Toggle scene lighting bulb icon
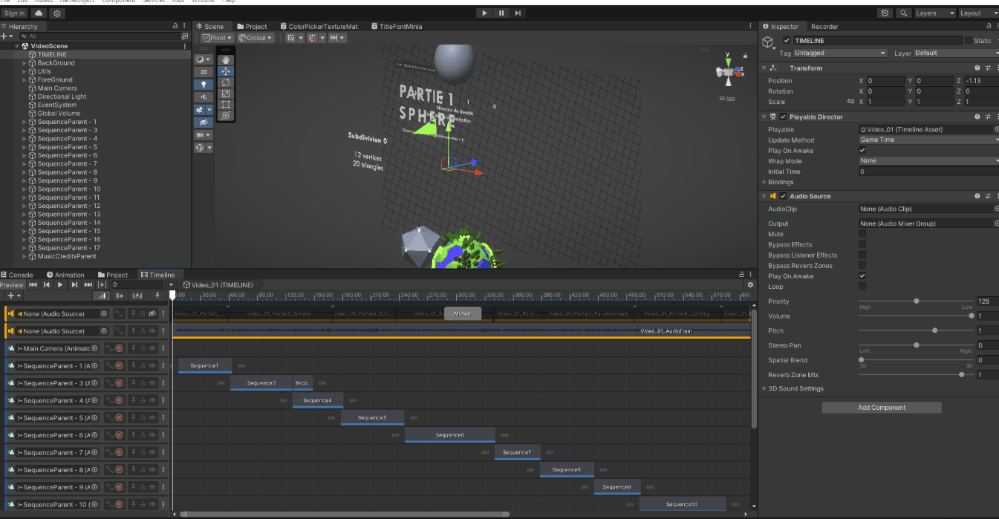This screenshot has height=519, width=999. (203, 85)
